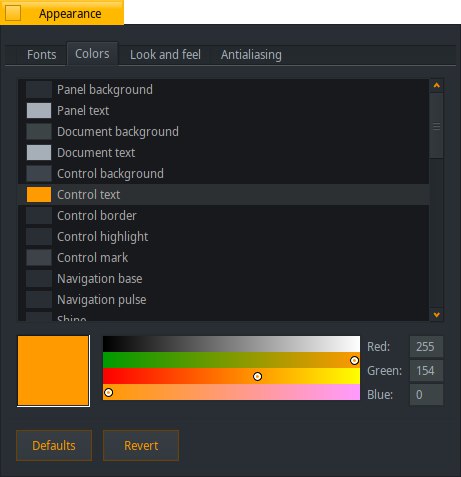Viewport: 461px width, 477px height.
Task: Open the Look and feel tab
Action: 165,54
